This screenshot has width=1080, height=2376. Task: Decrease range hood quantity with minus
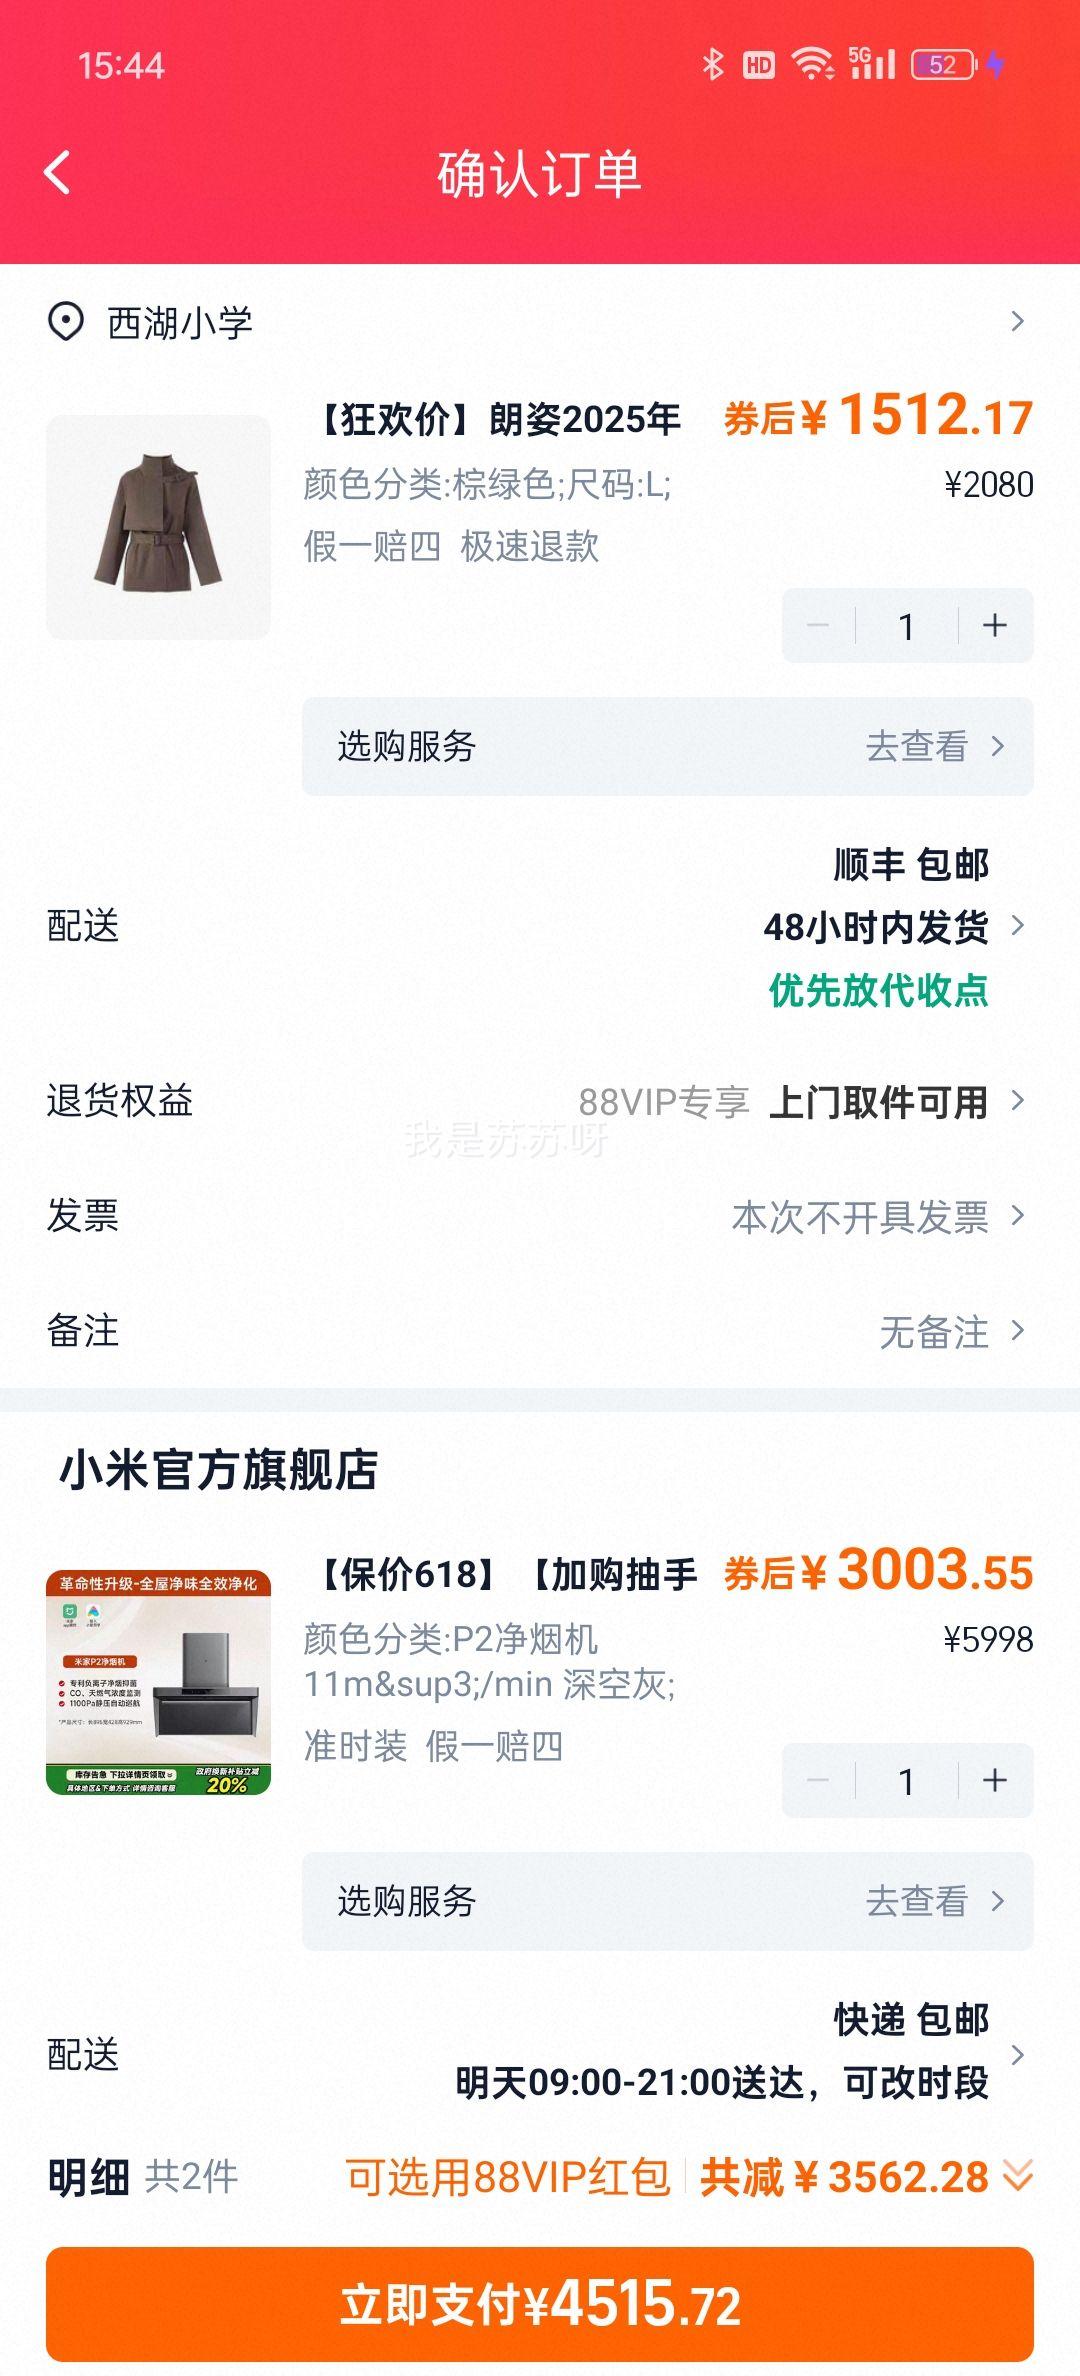pos(818,1780)
